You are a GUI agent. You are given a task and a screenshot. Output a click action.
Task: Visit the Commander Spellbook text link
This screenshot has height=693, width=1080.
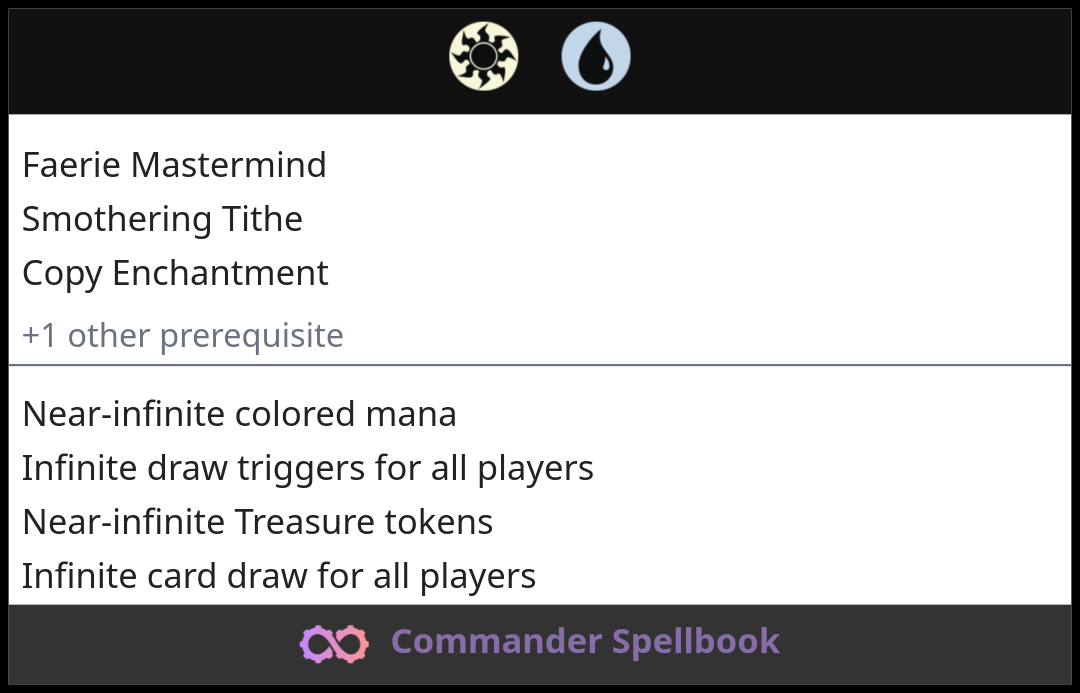[x=585, y=641]
